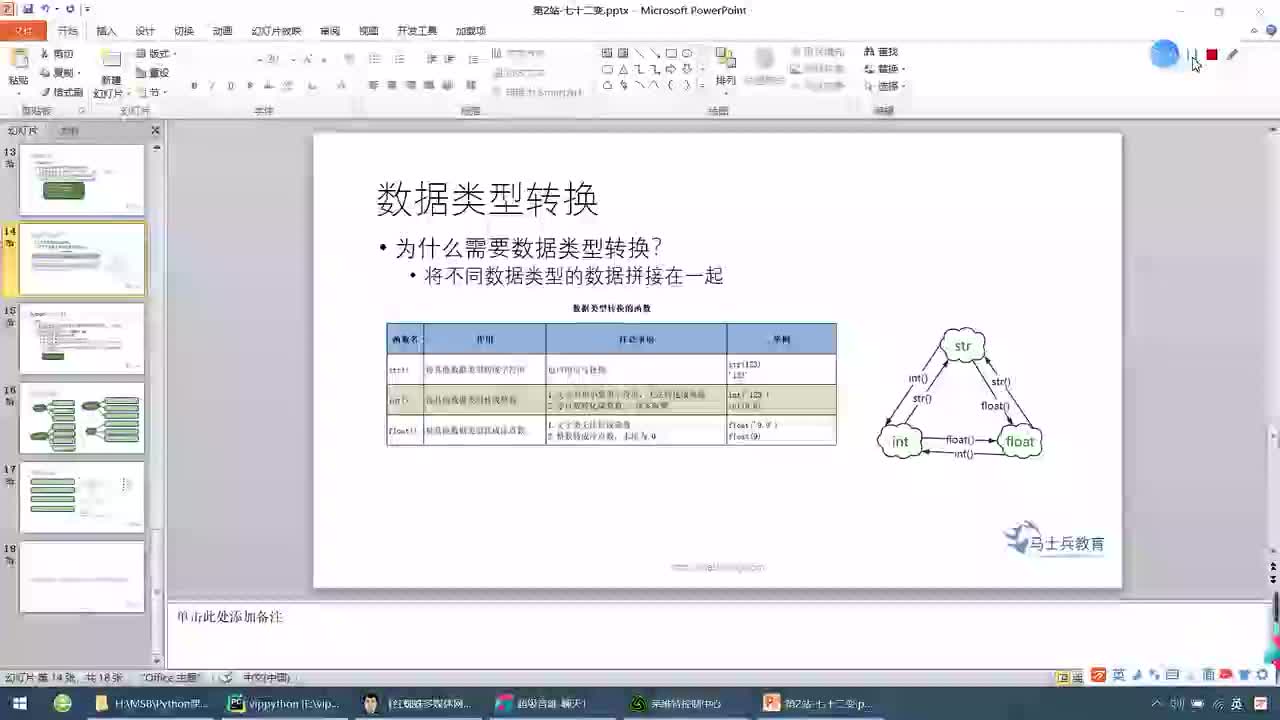Open the font size dropdown
1280x720 pixels.
point(293,60)
